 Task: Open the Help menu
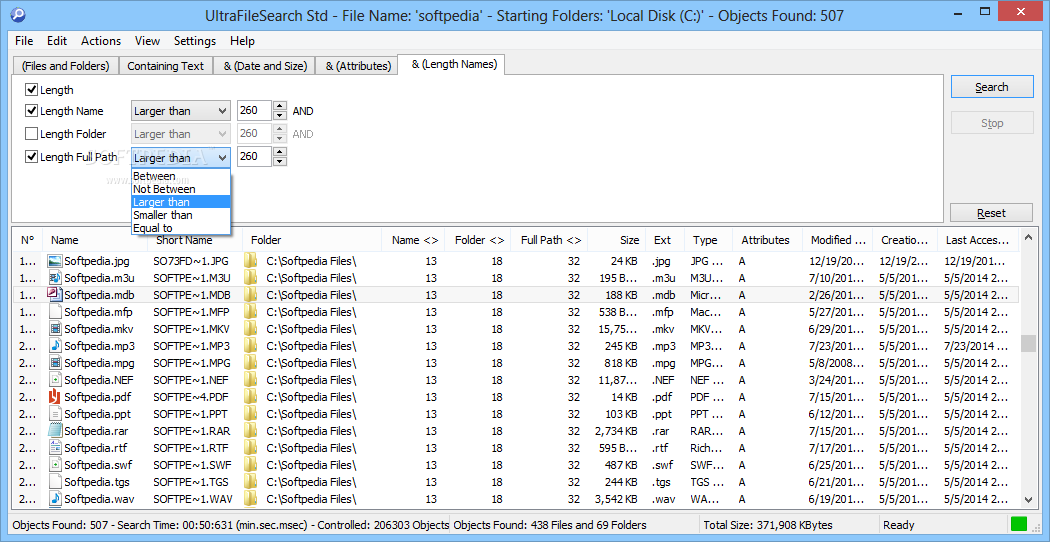point(242,41)
